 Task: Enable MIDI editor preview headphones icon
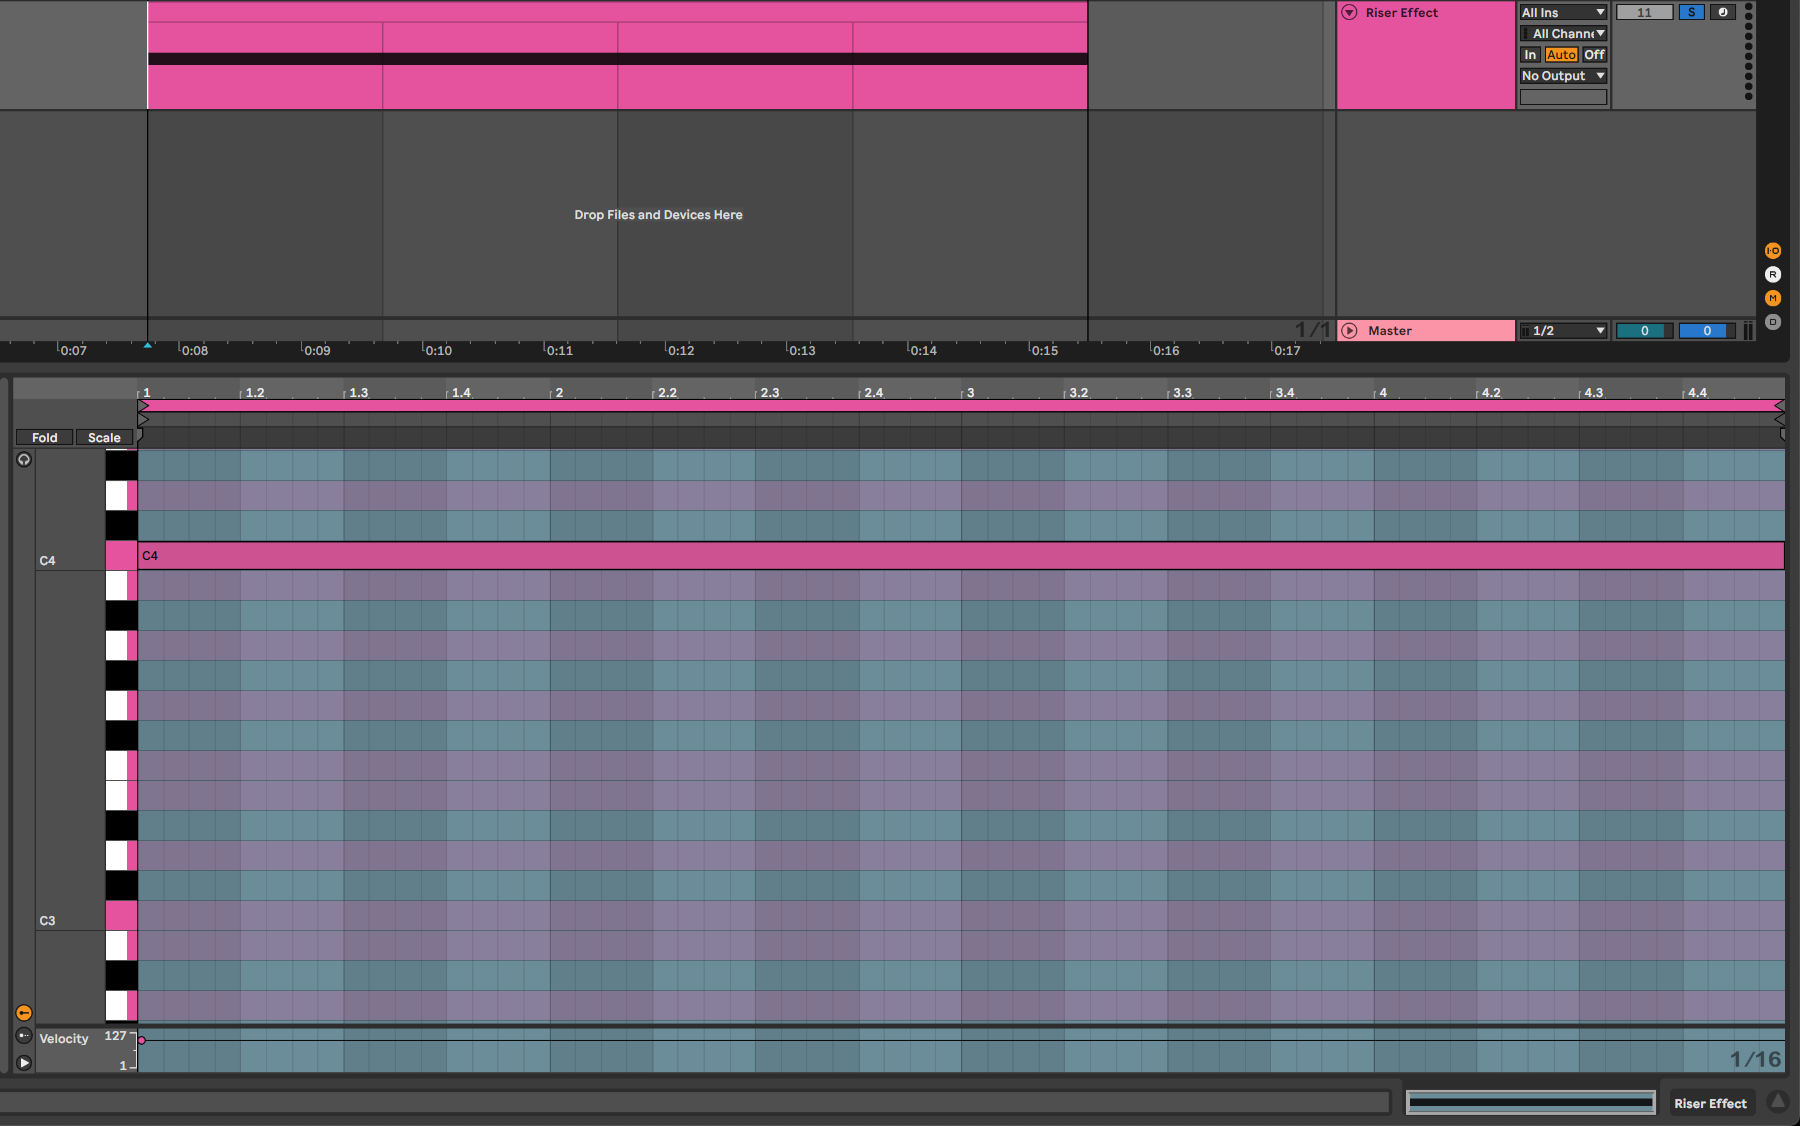[24, 460]
